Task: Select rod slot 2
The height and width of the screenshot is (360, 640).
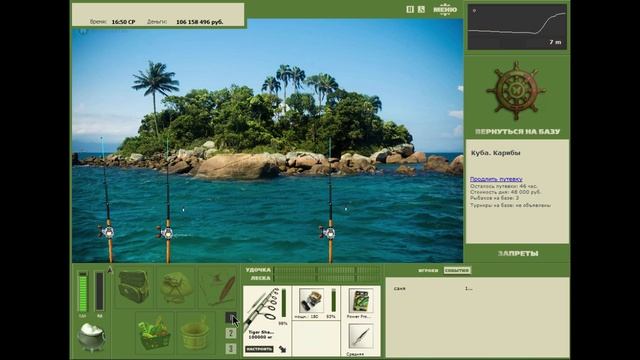Action: point(231,333)
